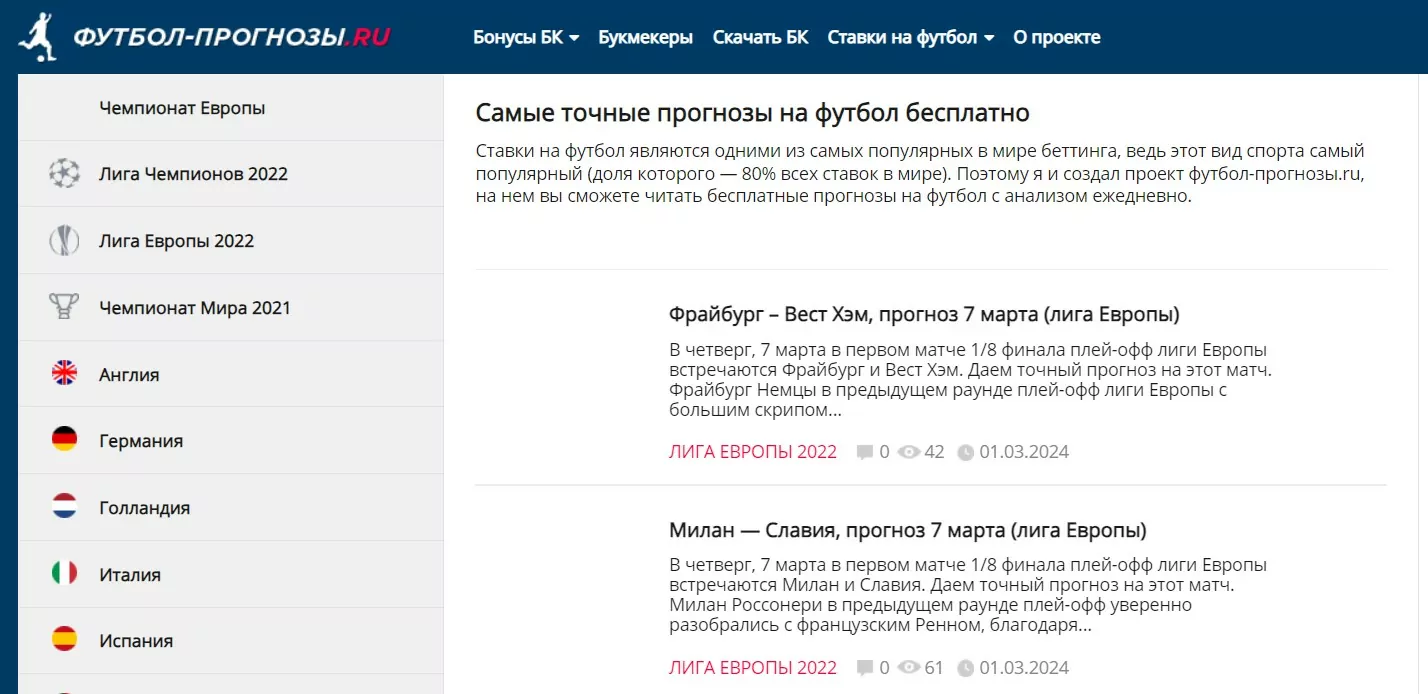
Task: Click comment icon on Фрайбург – Вест Хэм post
Action: (x=865, y=452)
